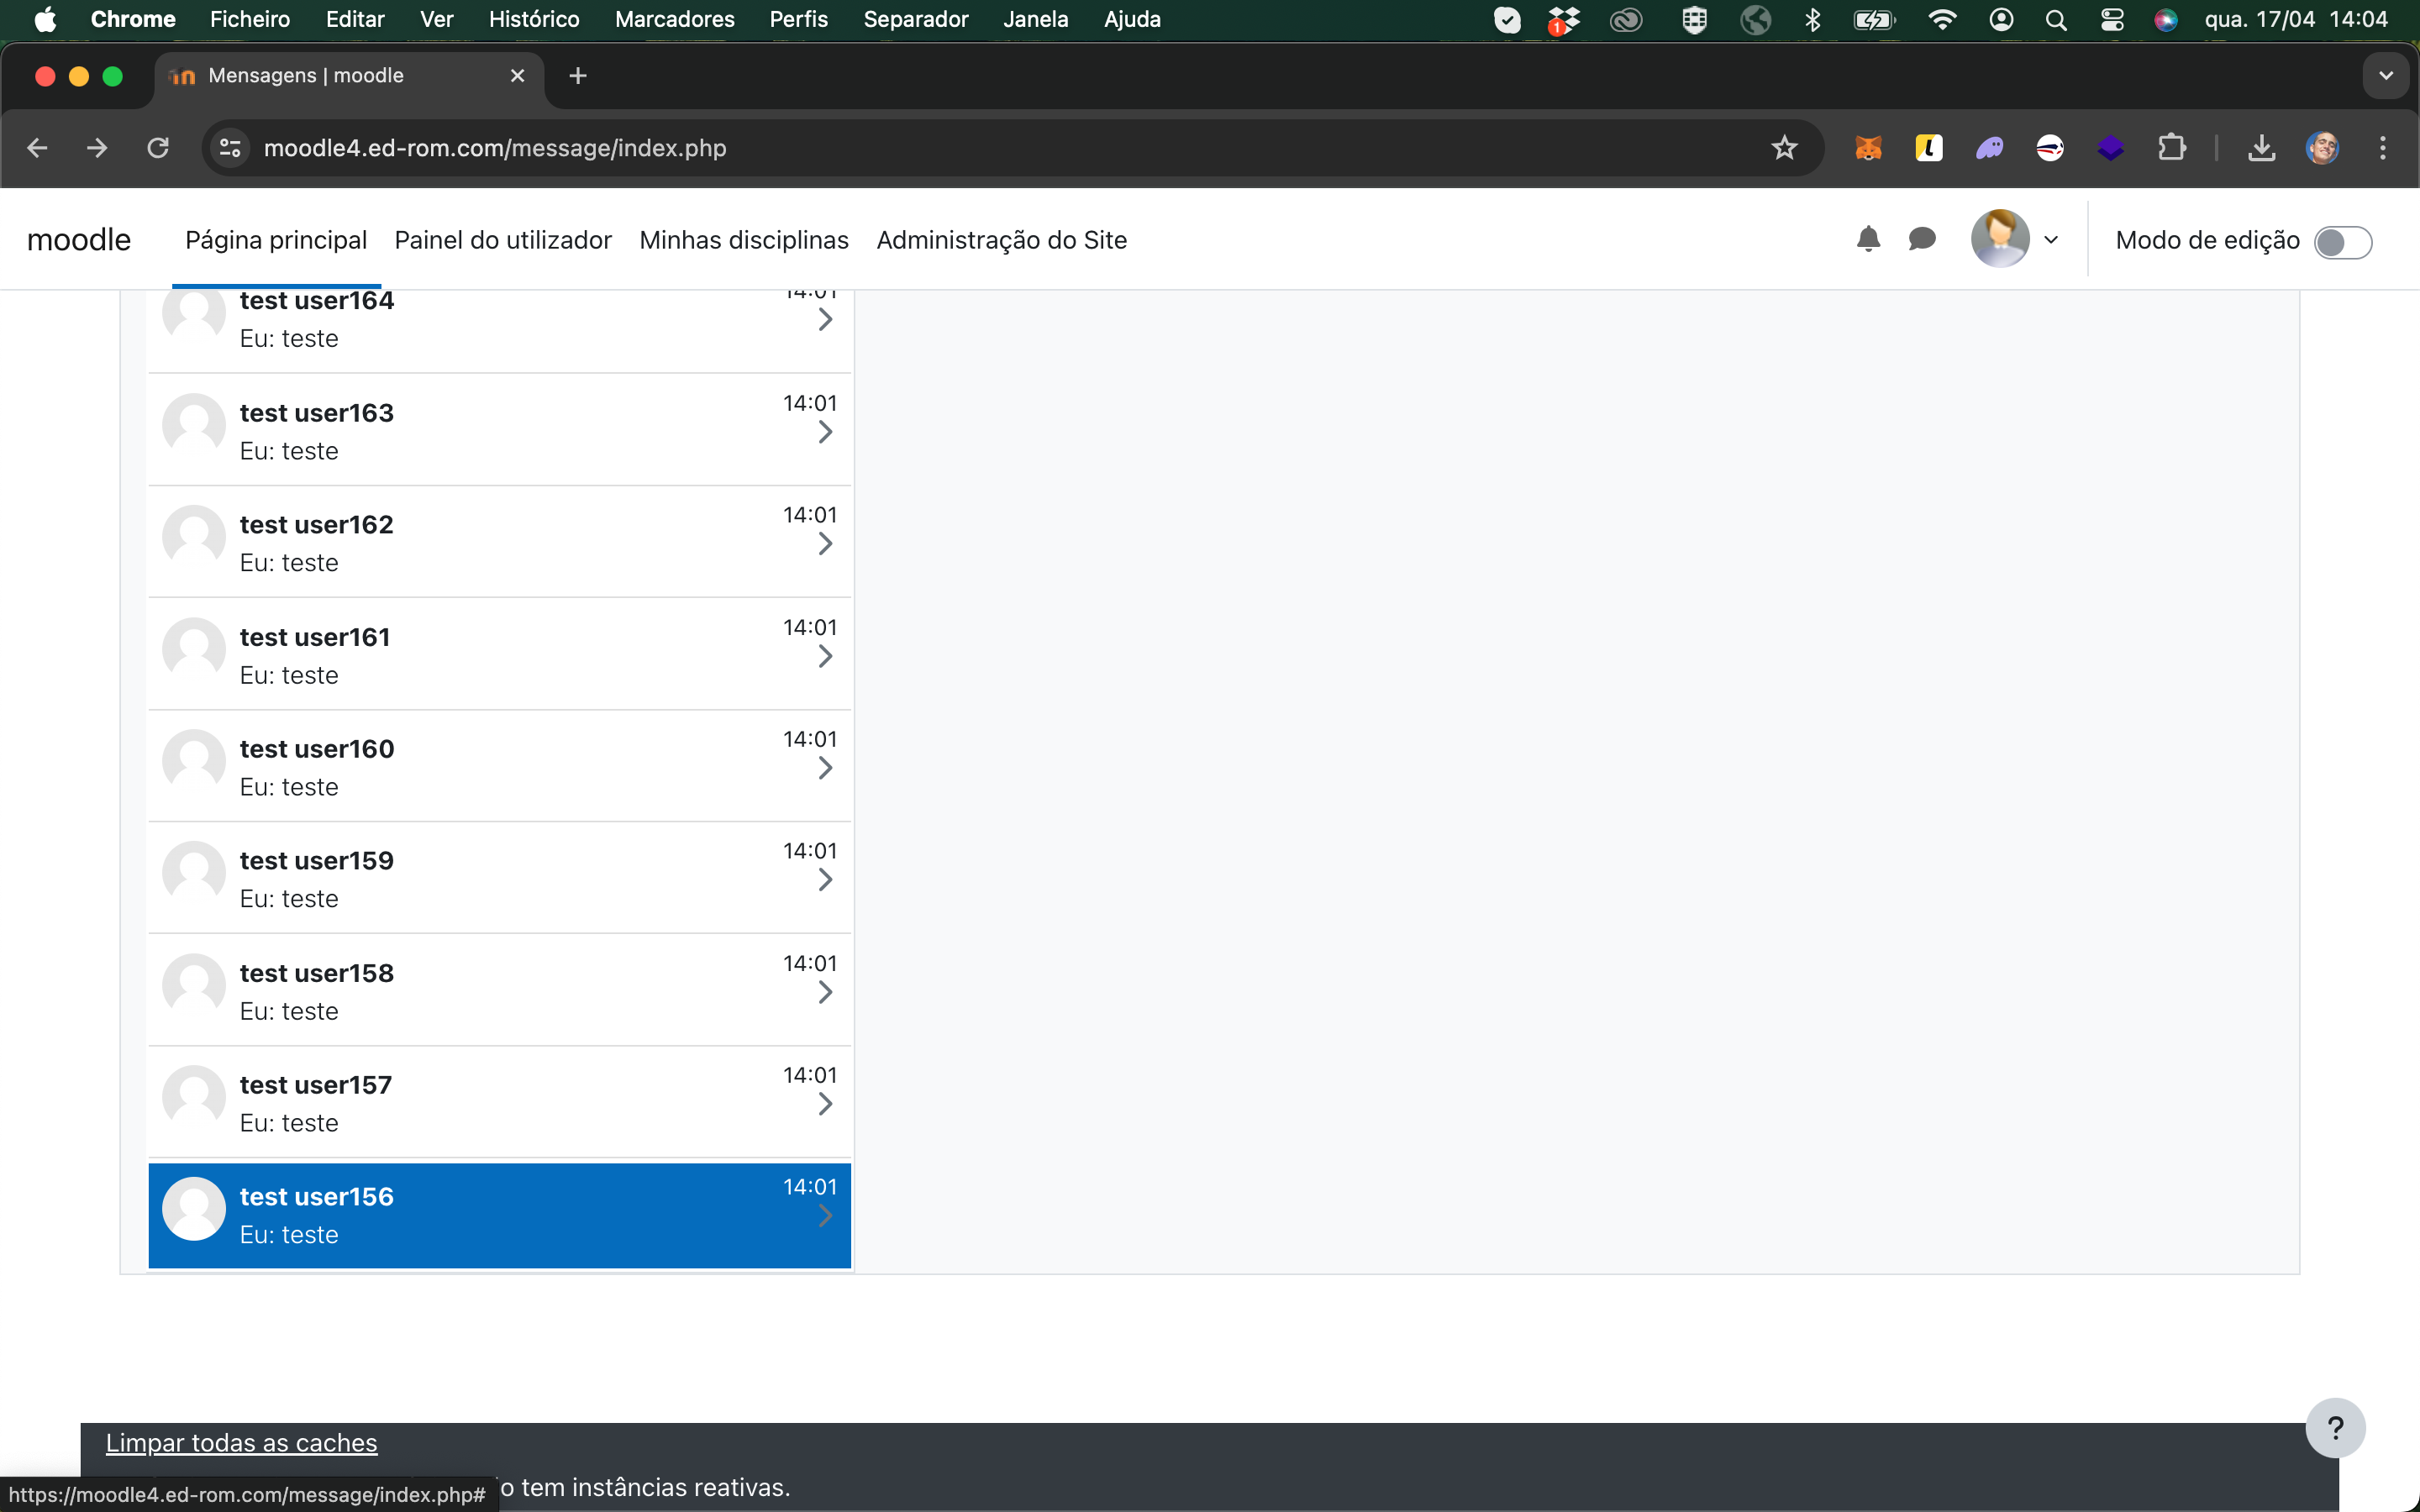Click Limpar todas as caches link
Screen dimensions: 2420x1512
(x=242, y=1443)
